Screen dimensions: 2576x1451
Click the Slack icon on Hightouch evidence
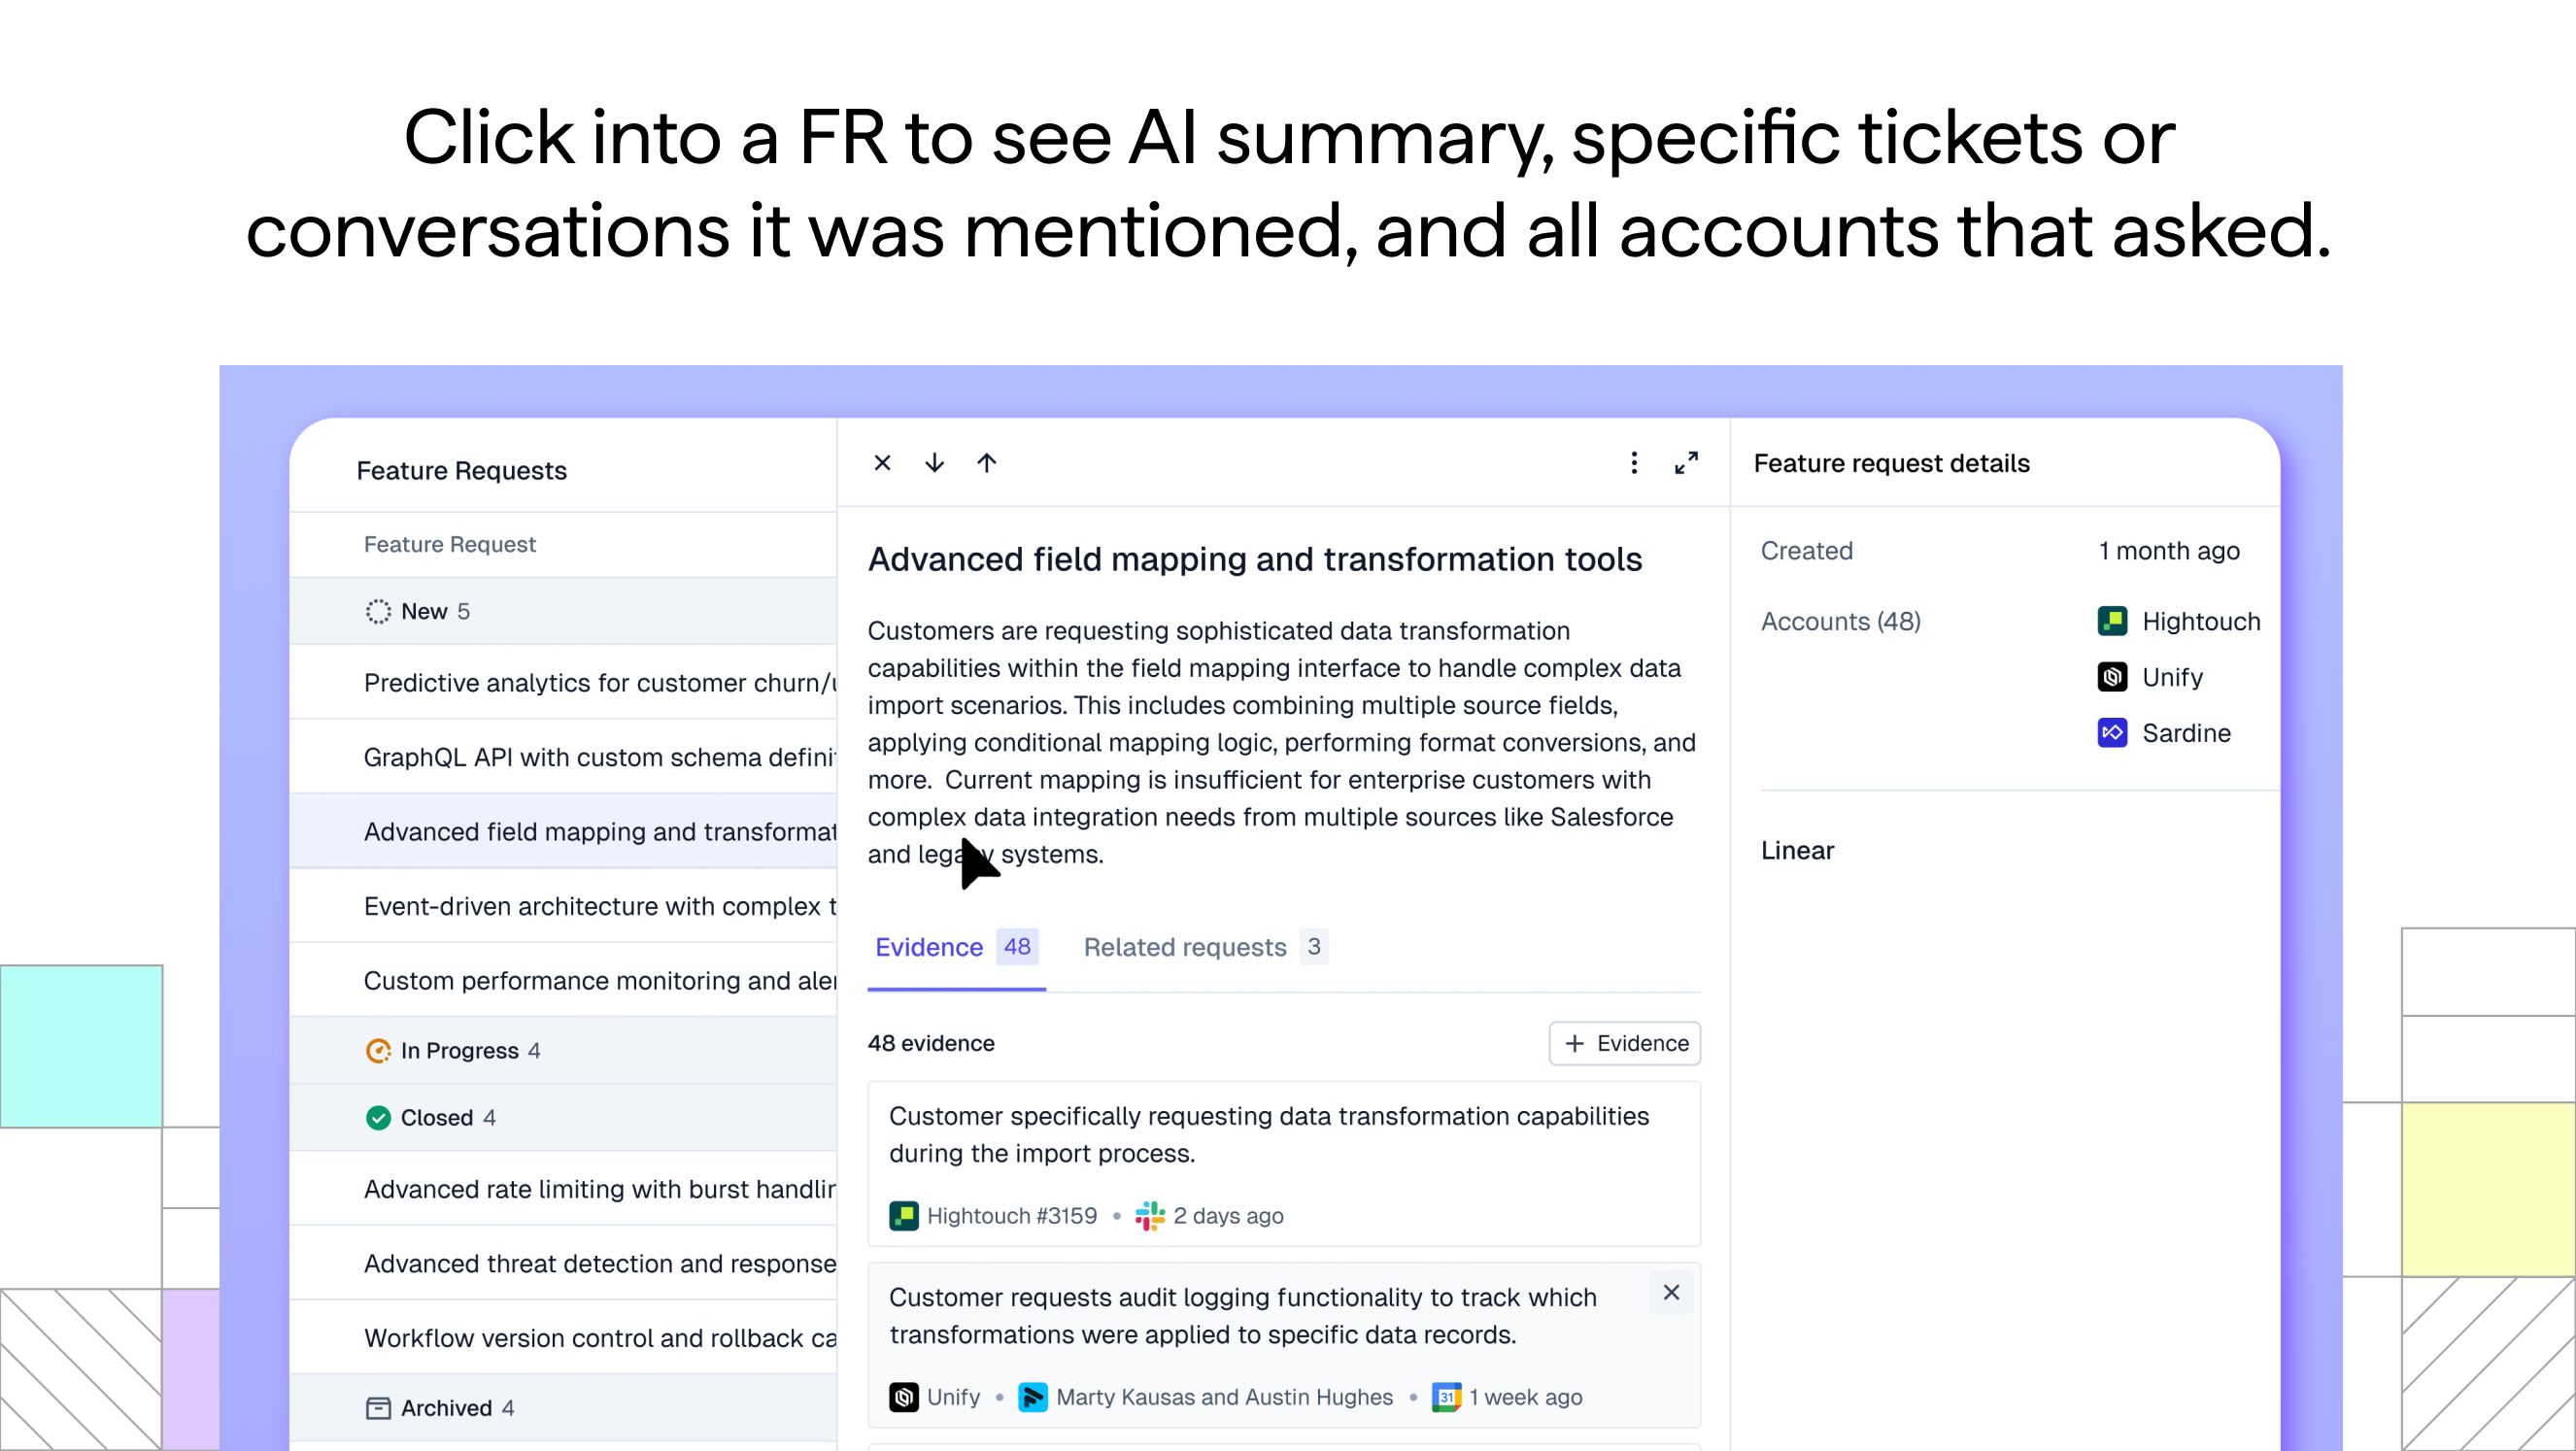click(x=1148, y=1215)
